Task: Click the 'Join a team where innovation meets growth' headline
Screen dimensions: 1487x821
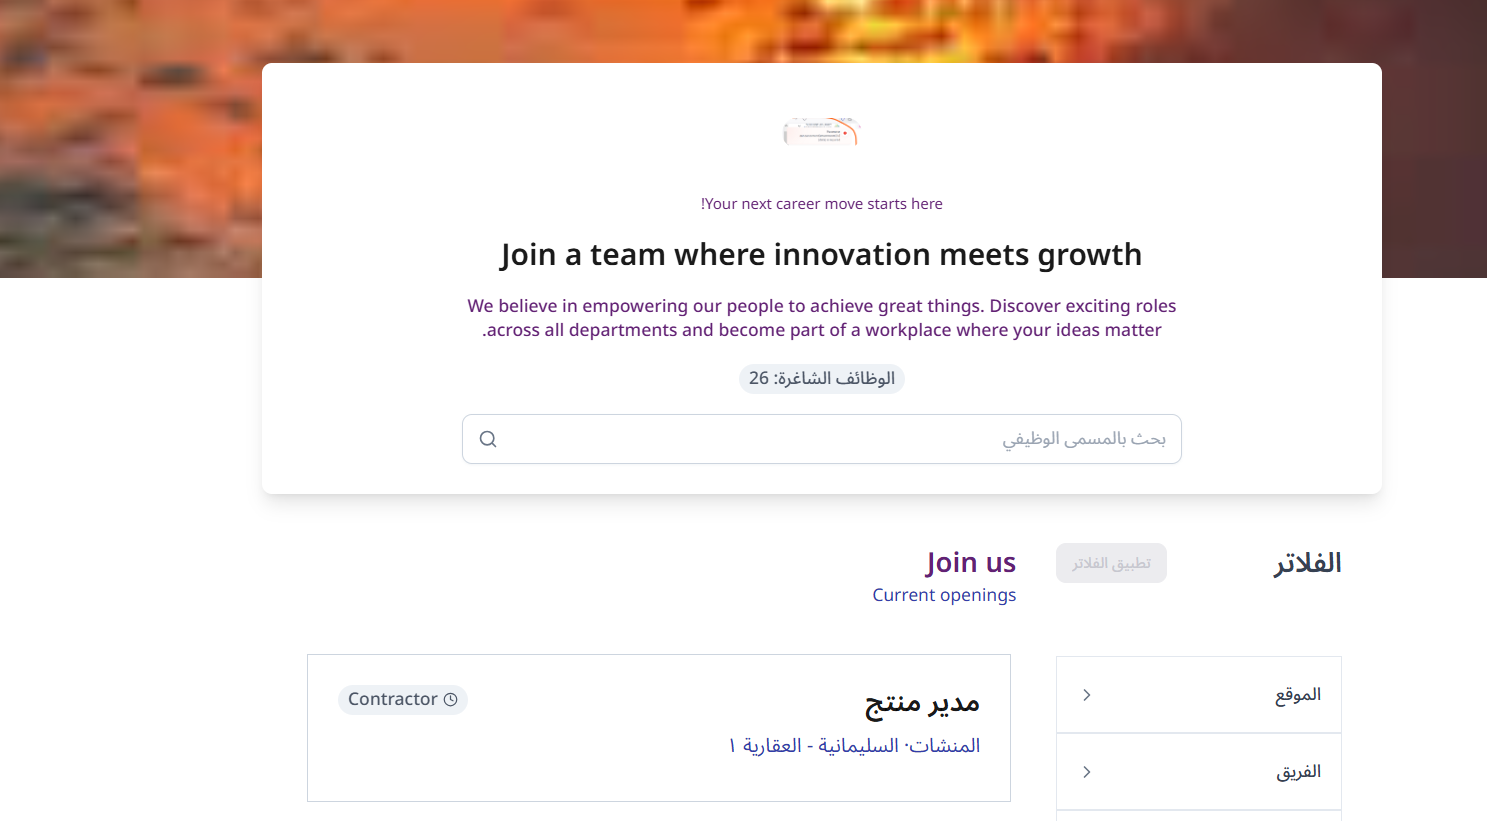Action: pyautogui.click(x=821, y=255)
